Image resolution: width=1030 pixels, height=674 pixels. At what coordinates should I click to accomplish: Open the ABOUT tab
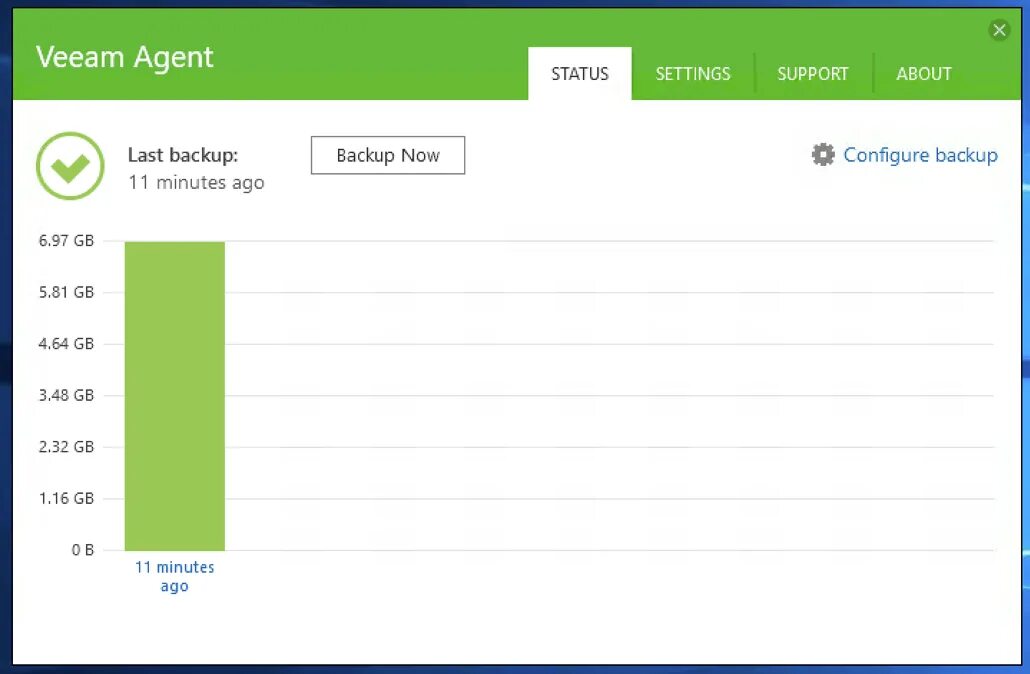tap(924, 74)
